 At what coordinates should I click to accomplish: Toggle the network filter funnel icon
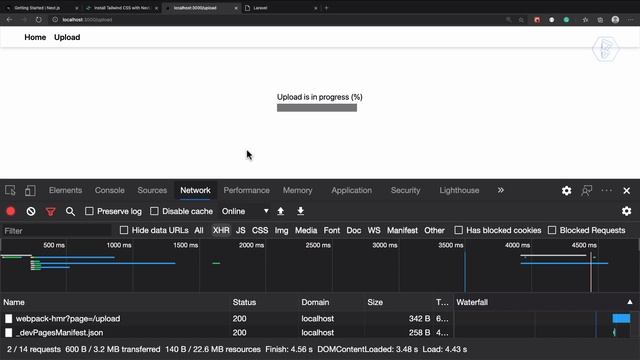click(51, 211)
